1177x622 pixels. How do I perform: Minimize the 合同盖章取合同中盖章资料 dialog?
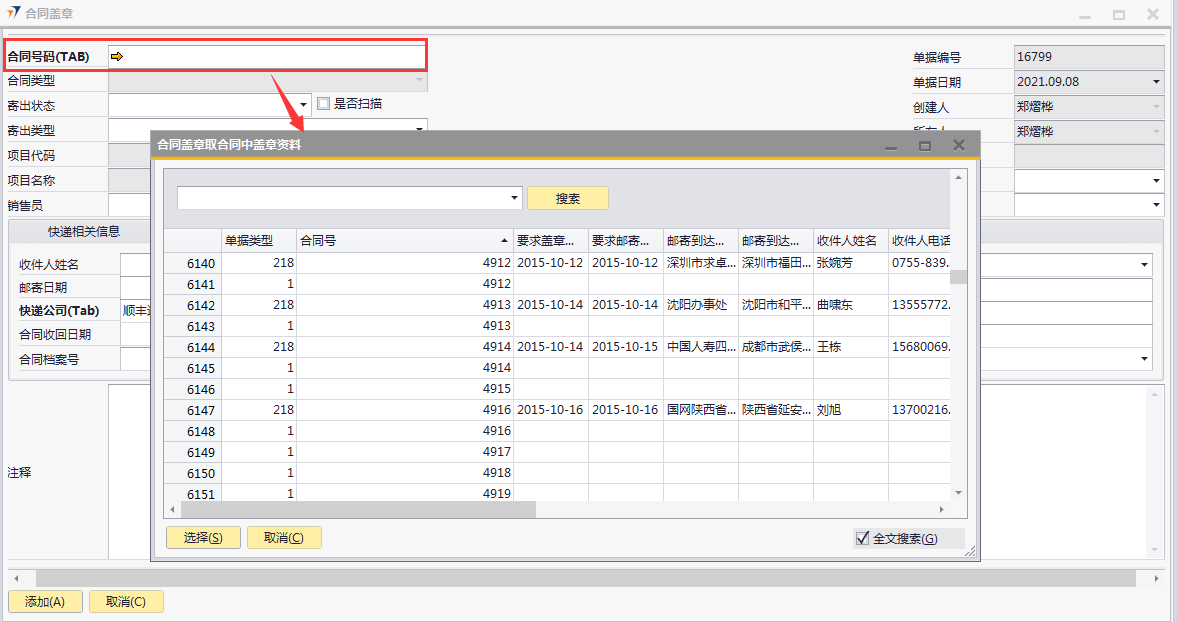coord(890,146)
